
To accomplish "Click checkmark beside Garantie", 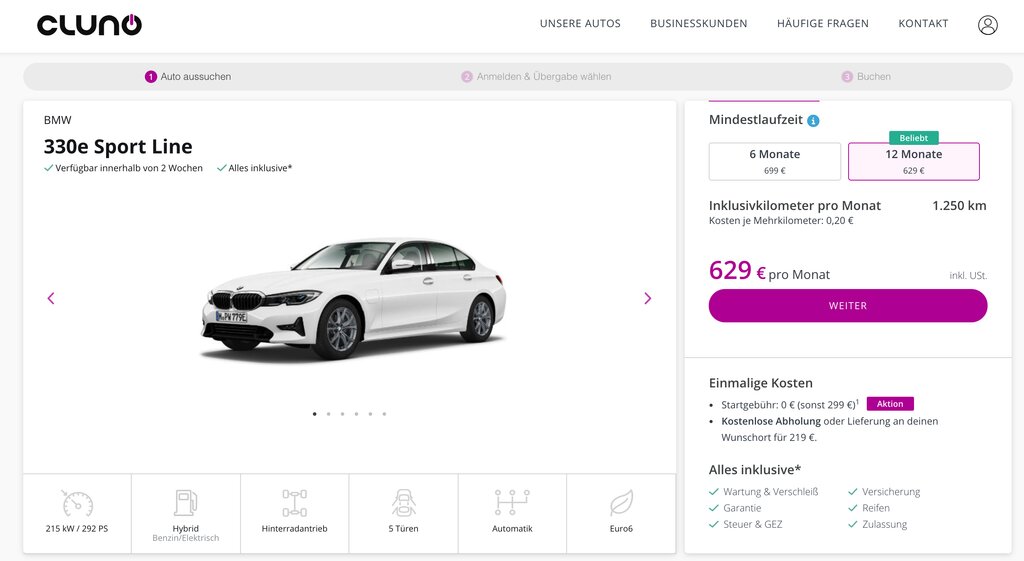I will pos(714,508).
